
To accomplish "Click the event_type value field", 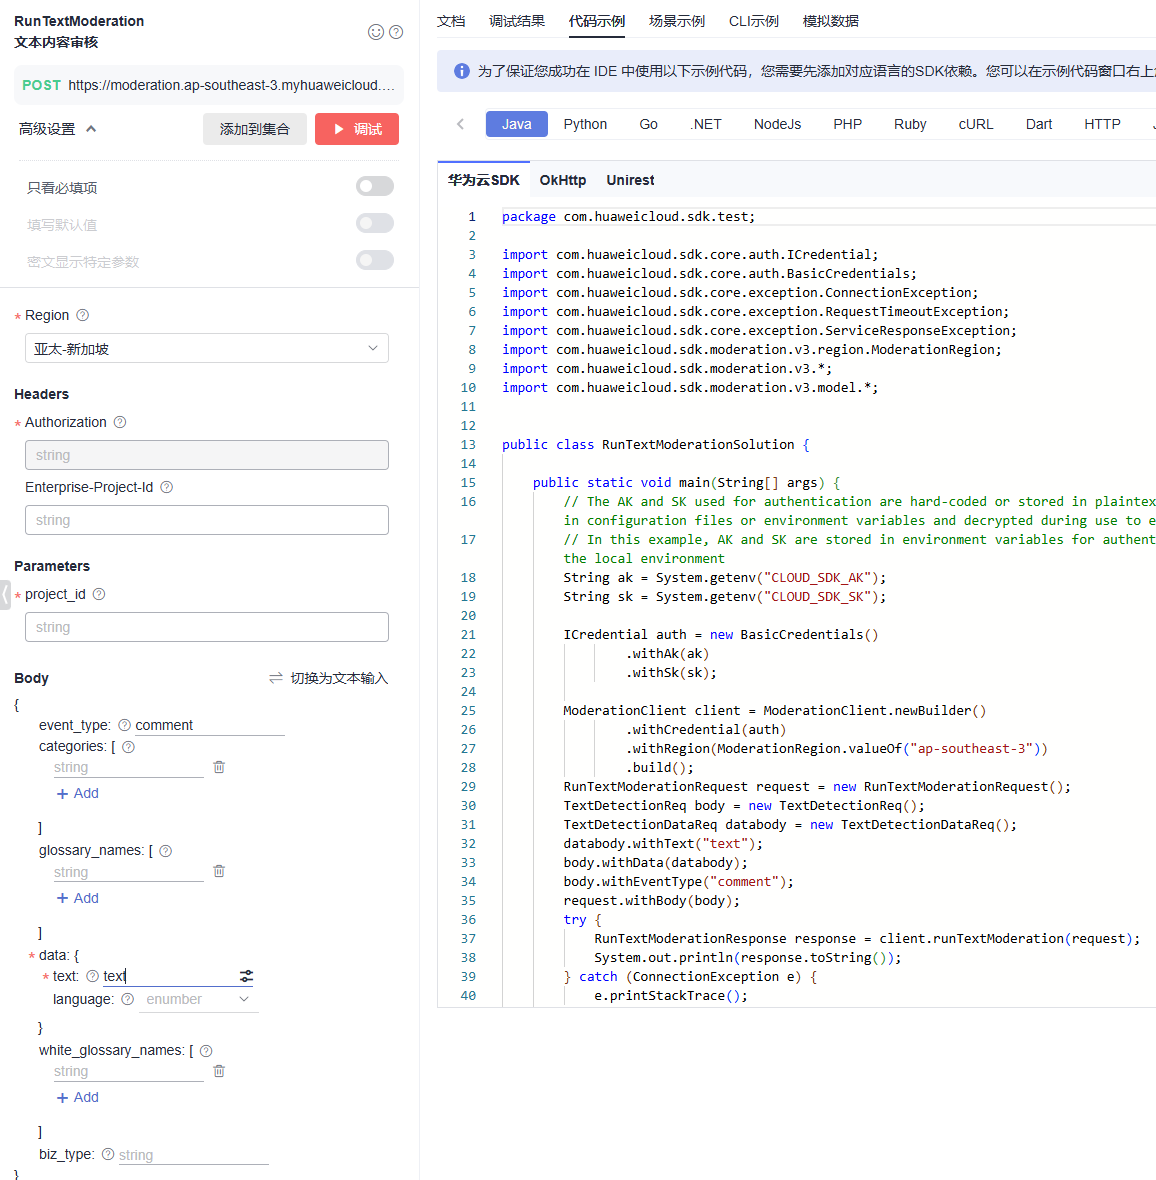I will pyautogui.click(x=209, y=725).
